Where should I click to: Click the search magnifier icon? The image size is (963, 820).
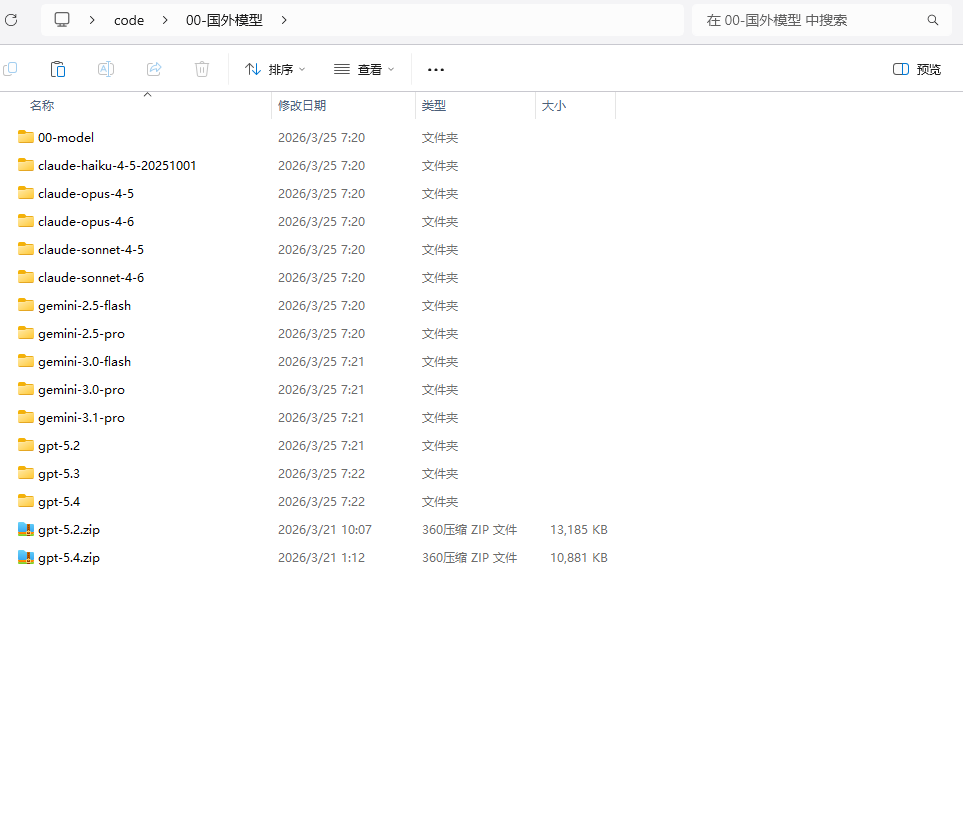(933, 20)
